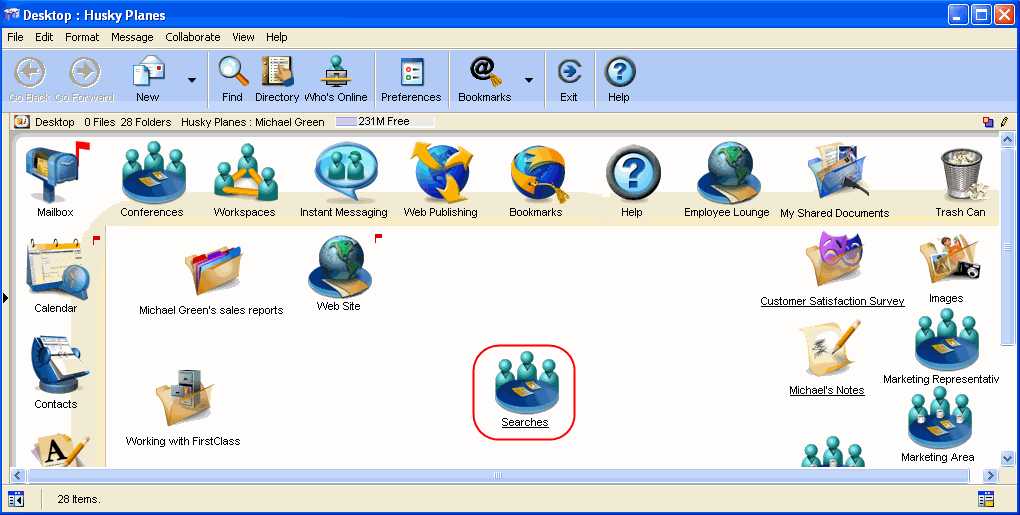Click the Directory toolbar button
Viewport: 1020px width, 515px height.
coord(277,78)
